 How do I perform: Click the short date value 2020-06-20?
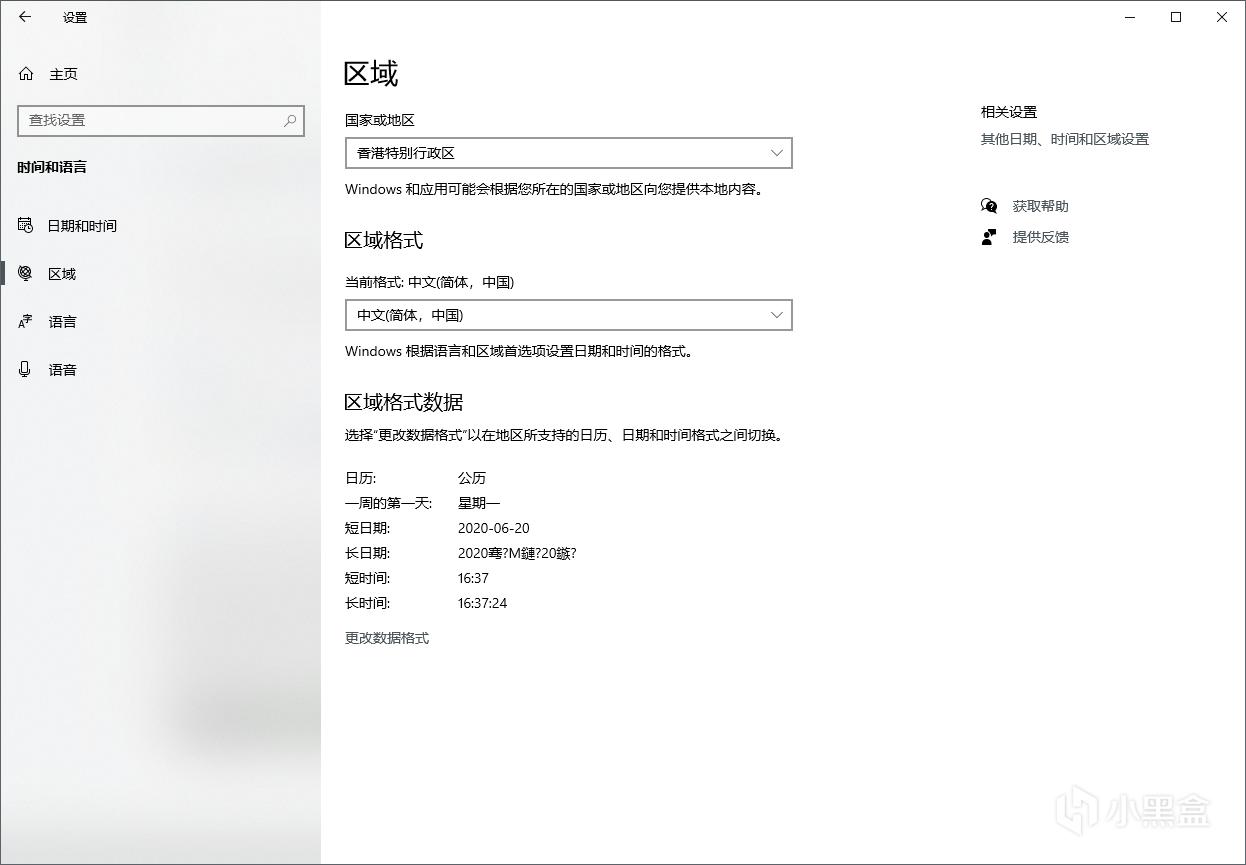494,528
